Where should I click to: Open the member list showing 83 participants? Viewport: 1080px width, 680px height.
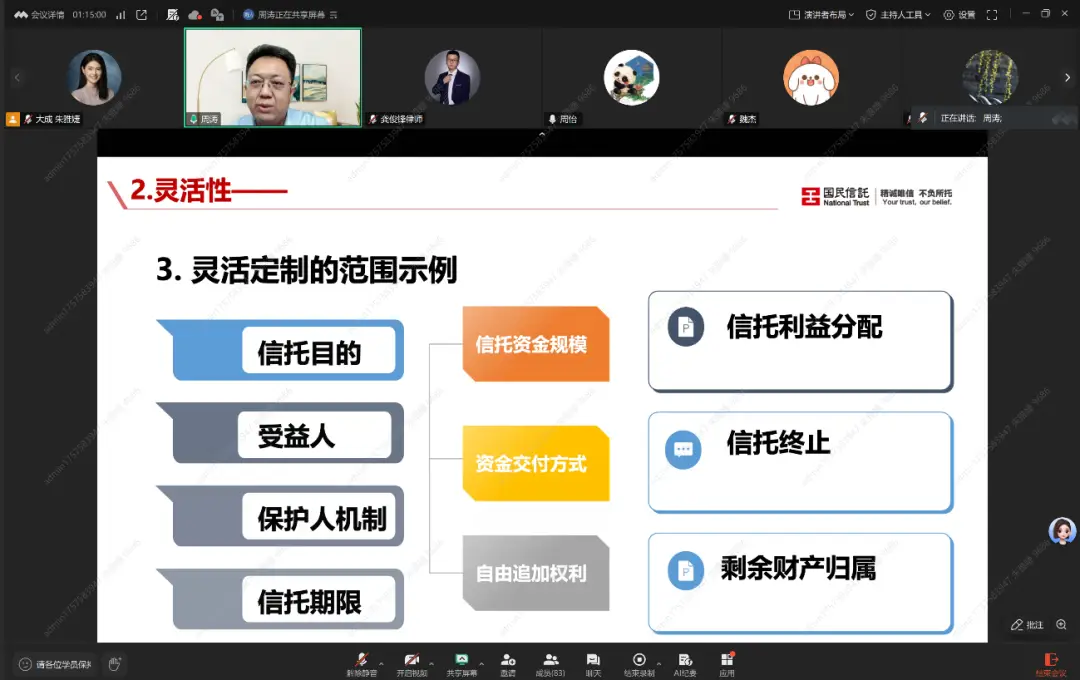[551, 661]
